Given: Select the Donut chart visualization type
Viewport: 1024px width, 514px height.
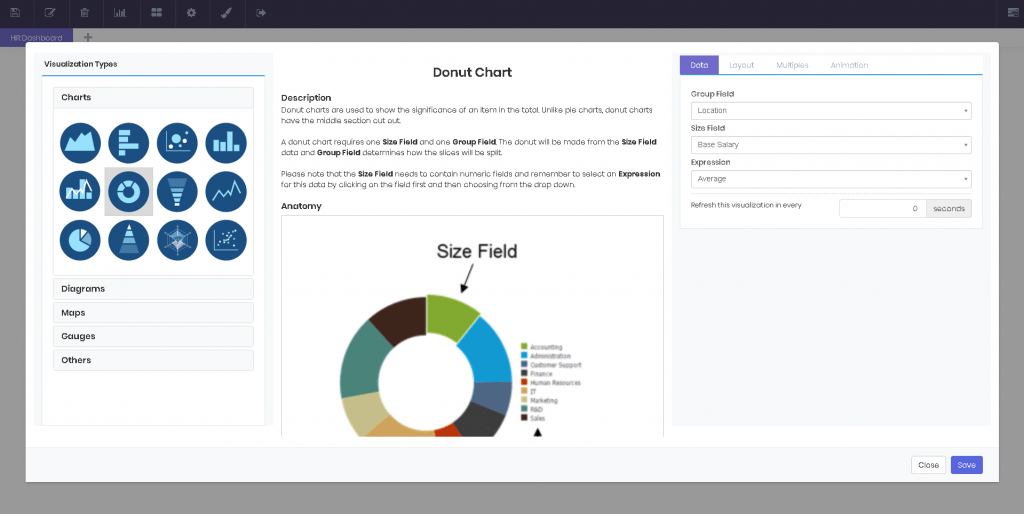Looking at the screenshot, I should pyautogui.click(x=129, y=191).
